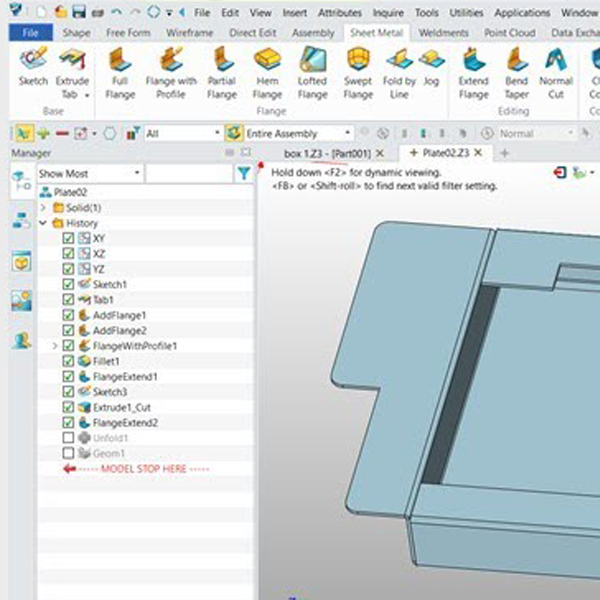600x600 pixels.
Task: Uncheck the AddFlange1 feature checkbox
Action: [68, 315]
